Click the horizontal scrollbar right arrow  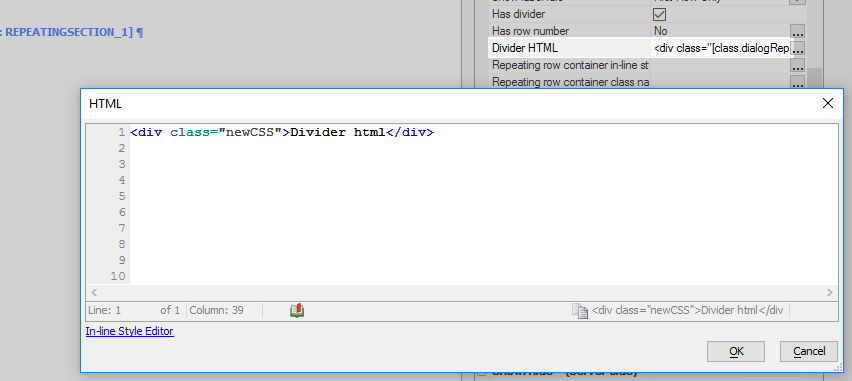coord(829,292)
